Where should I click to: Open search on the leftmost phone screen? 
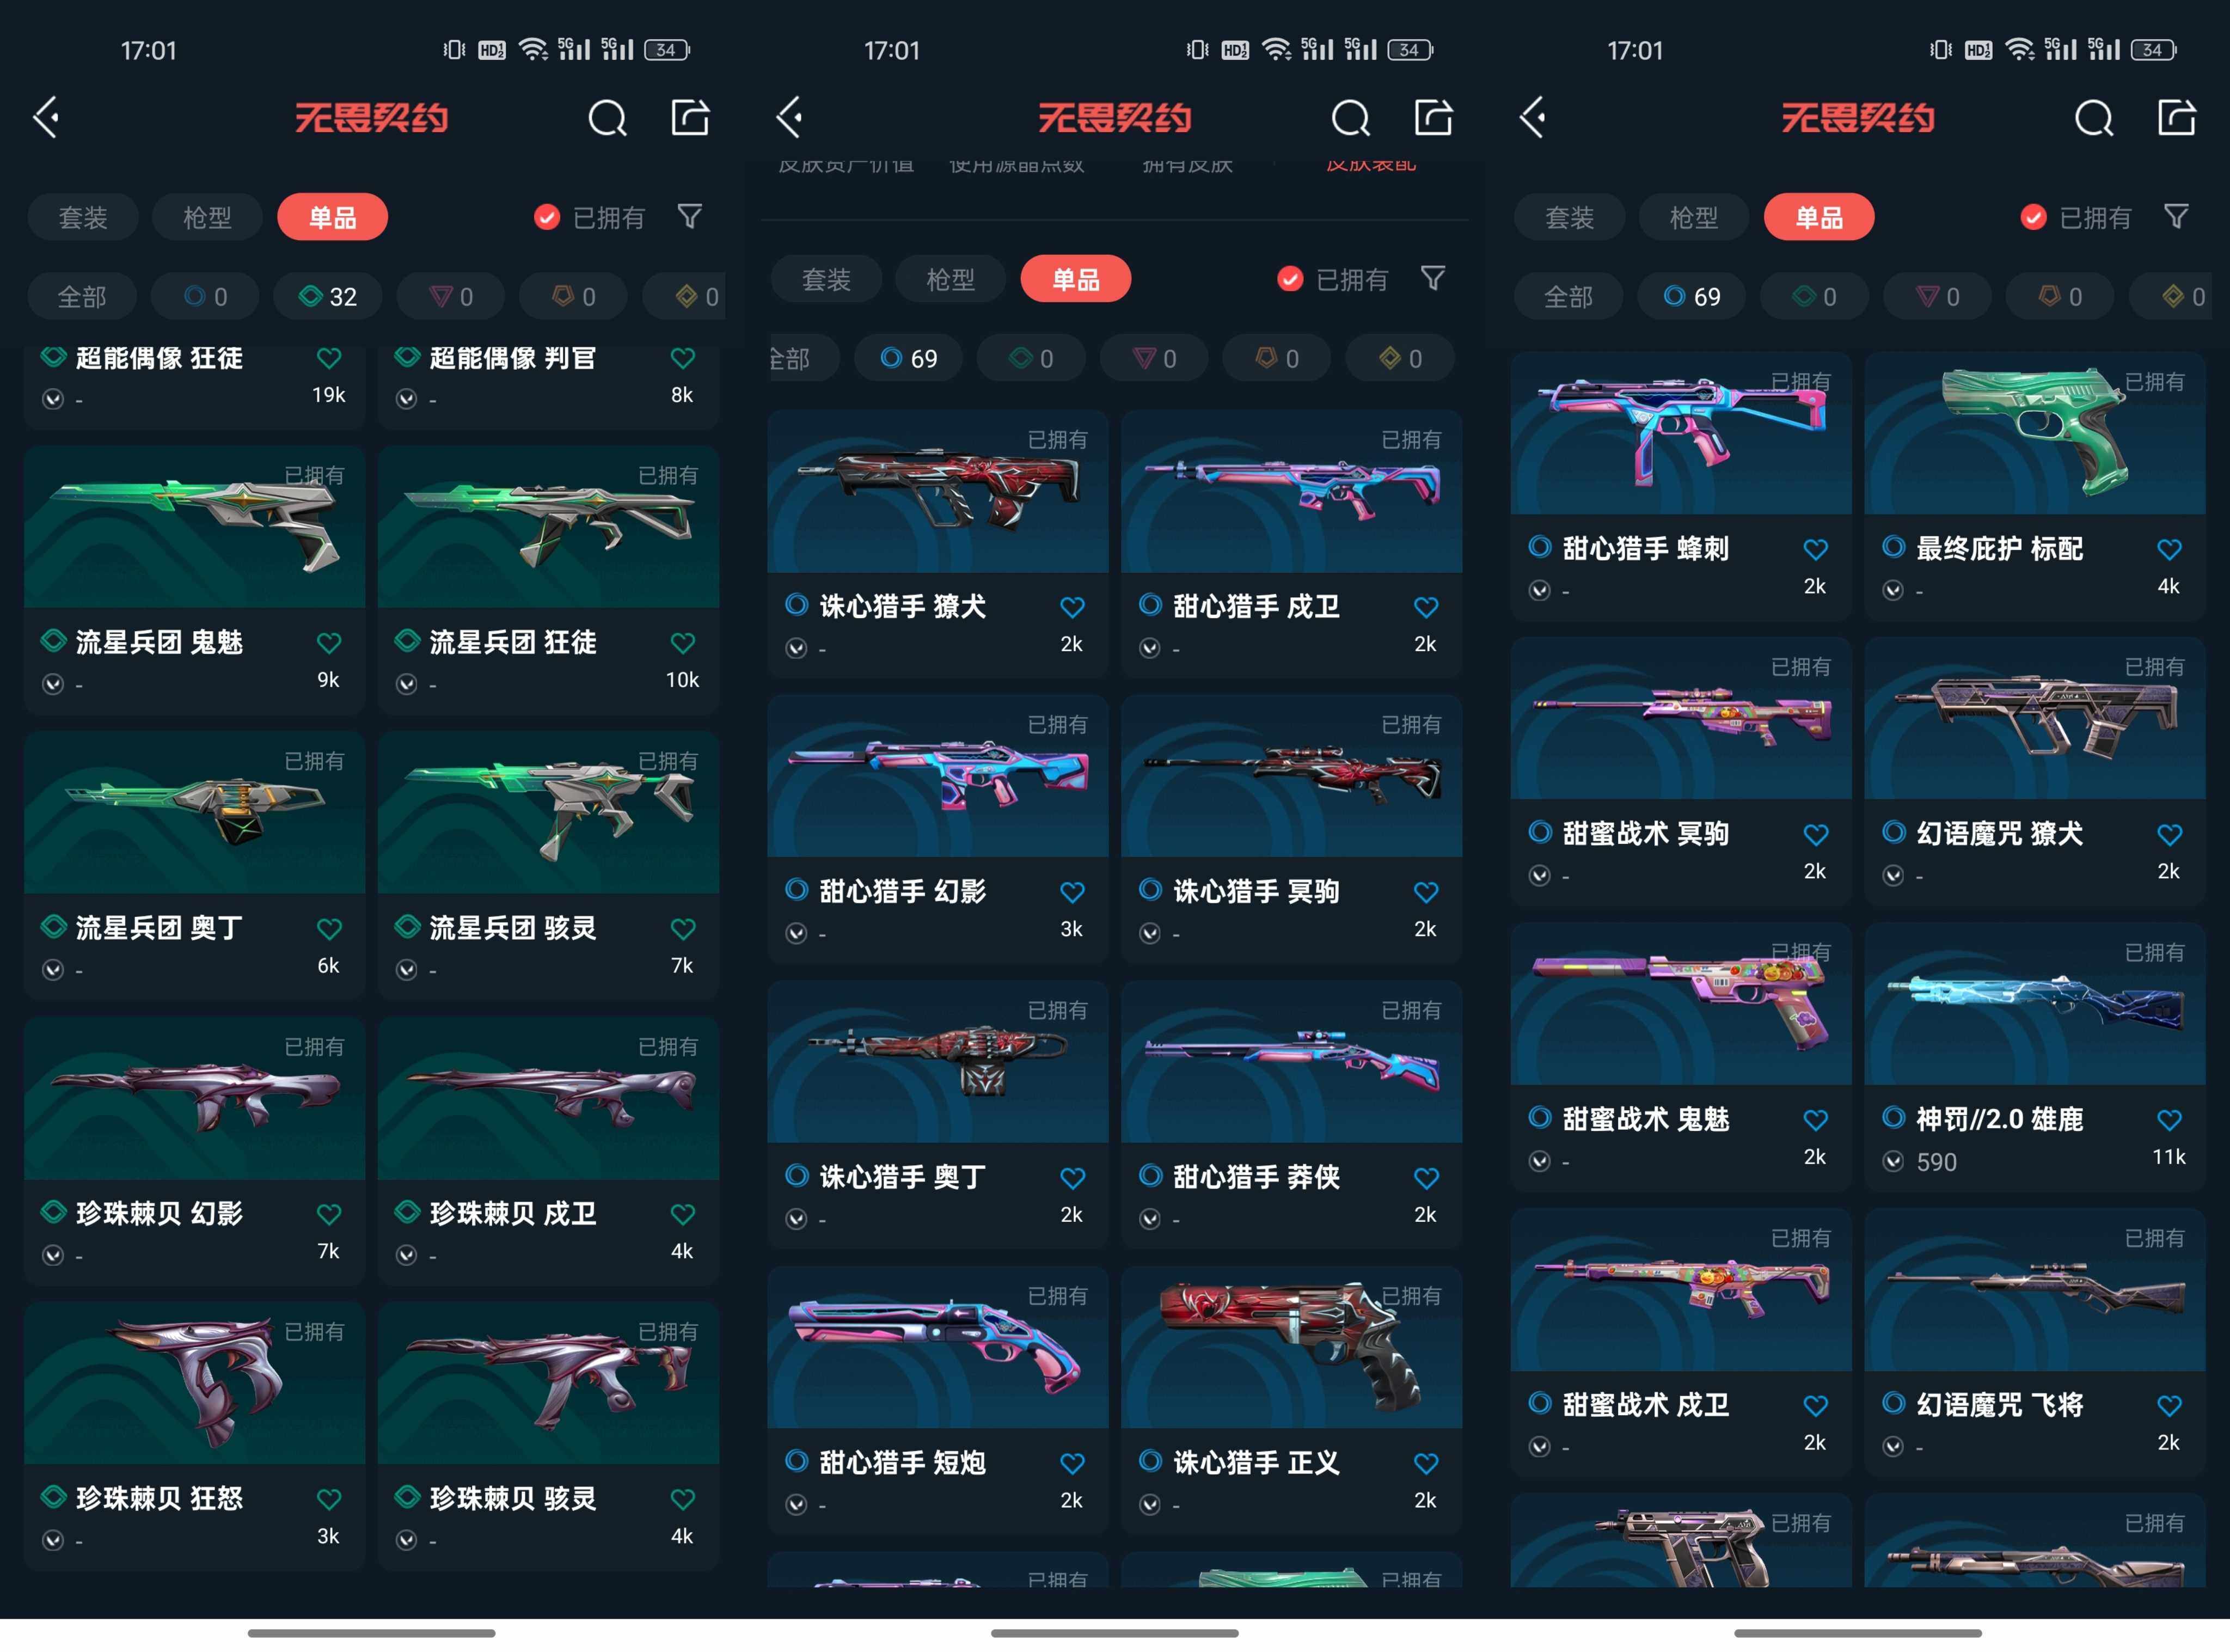point(607,118)
